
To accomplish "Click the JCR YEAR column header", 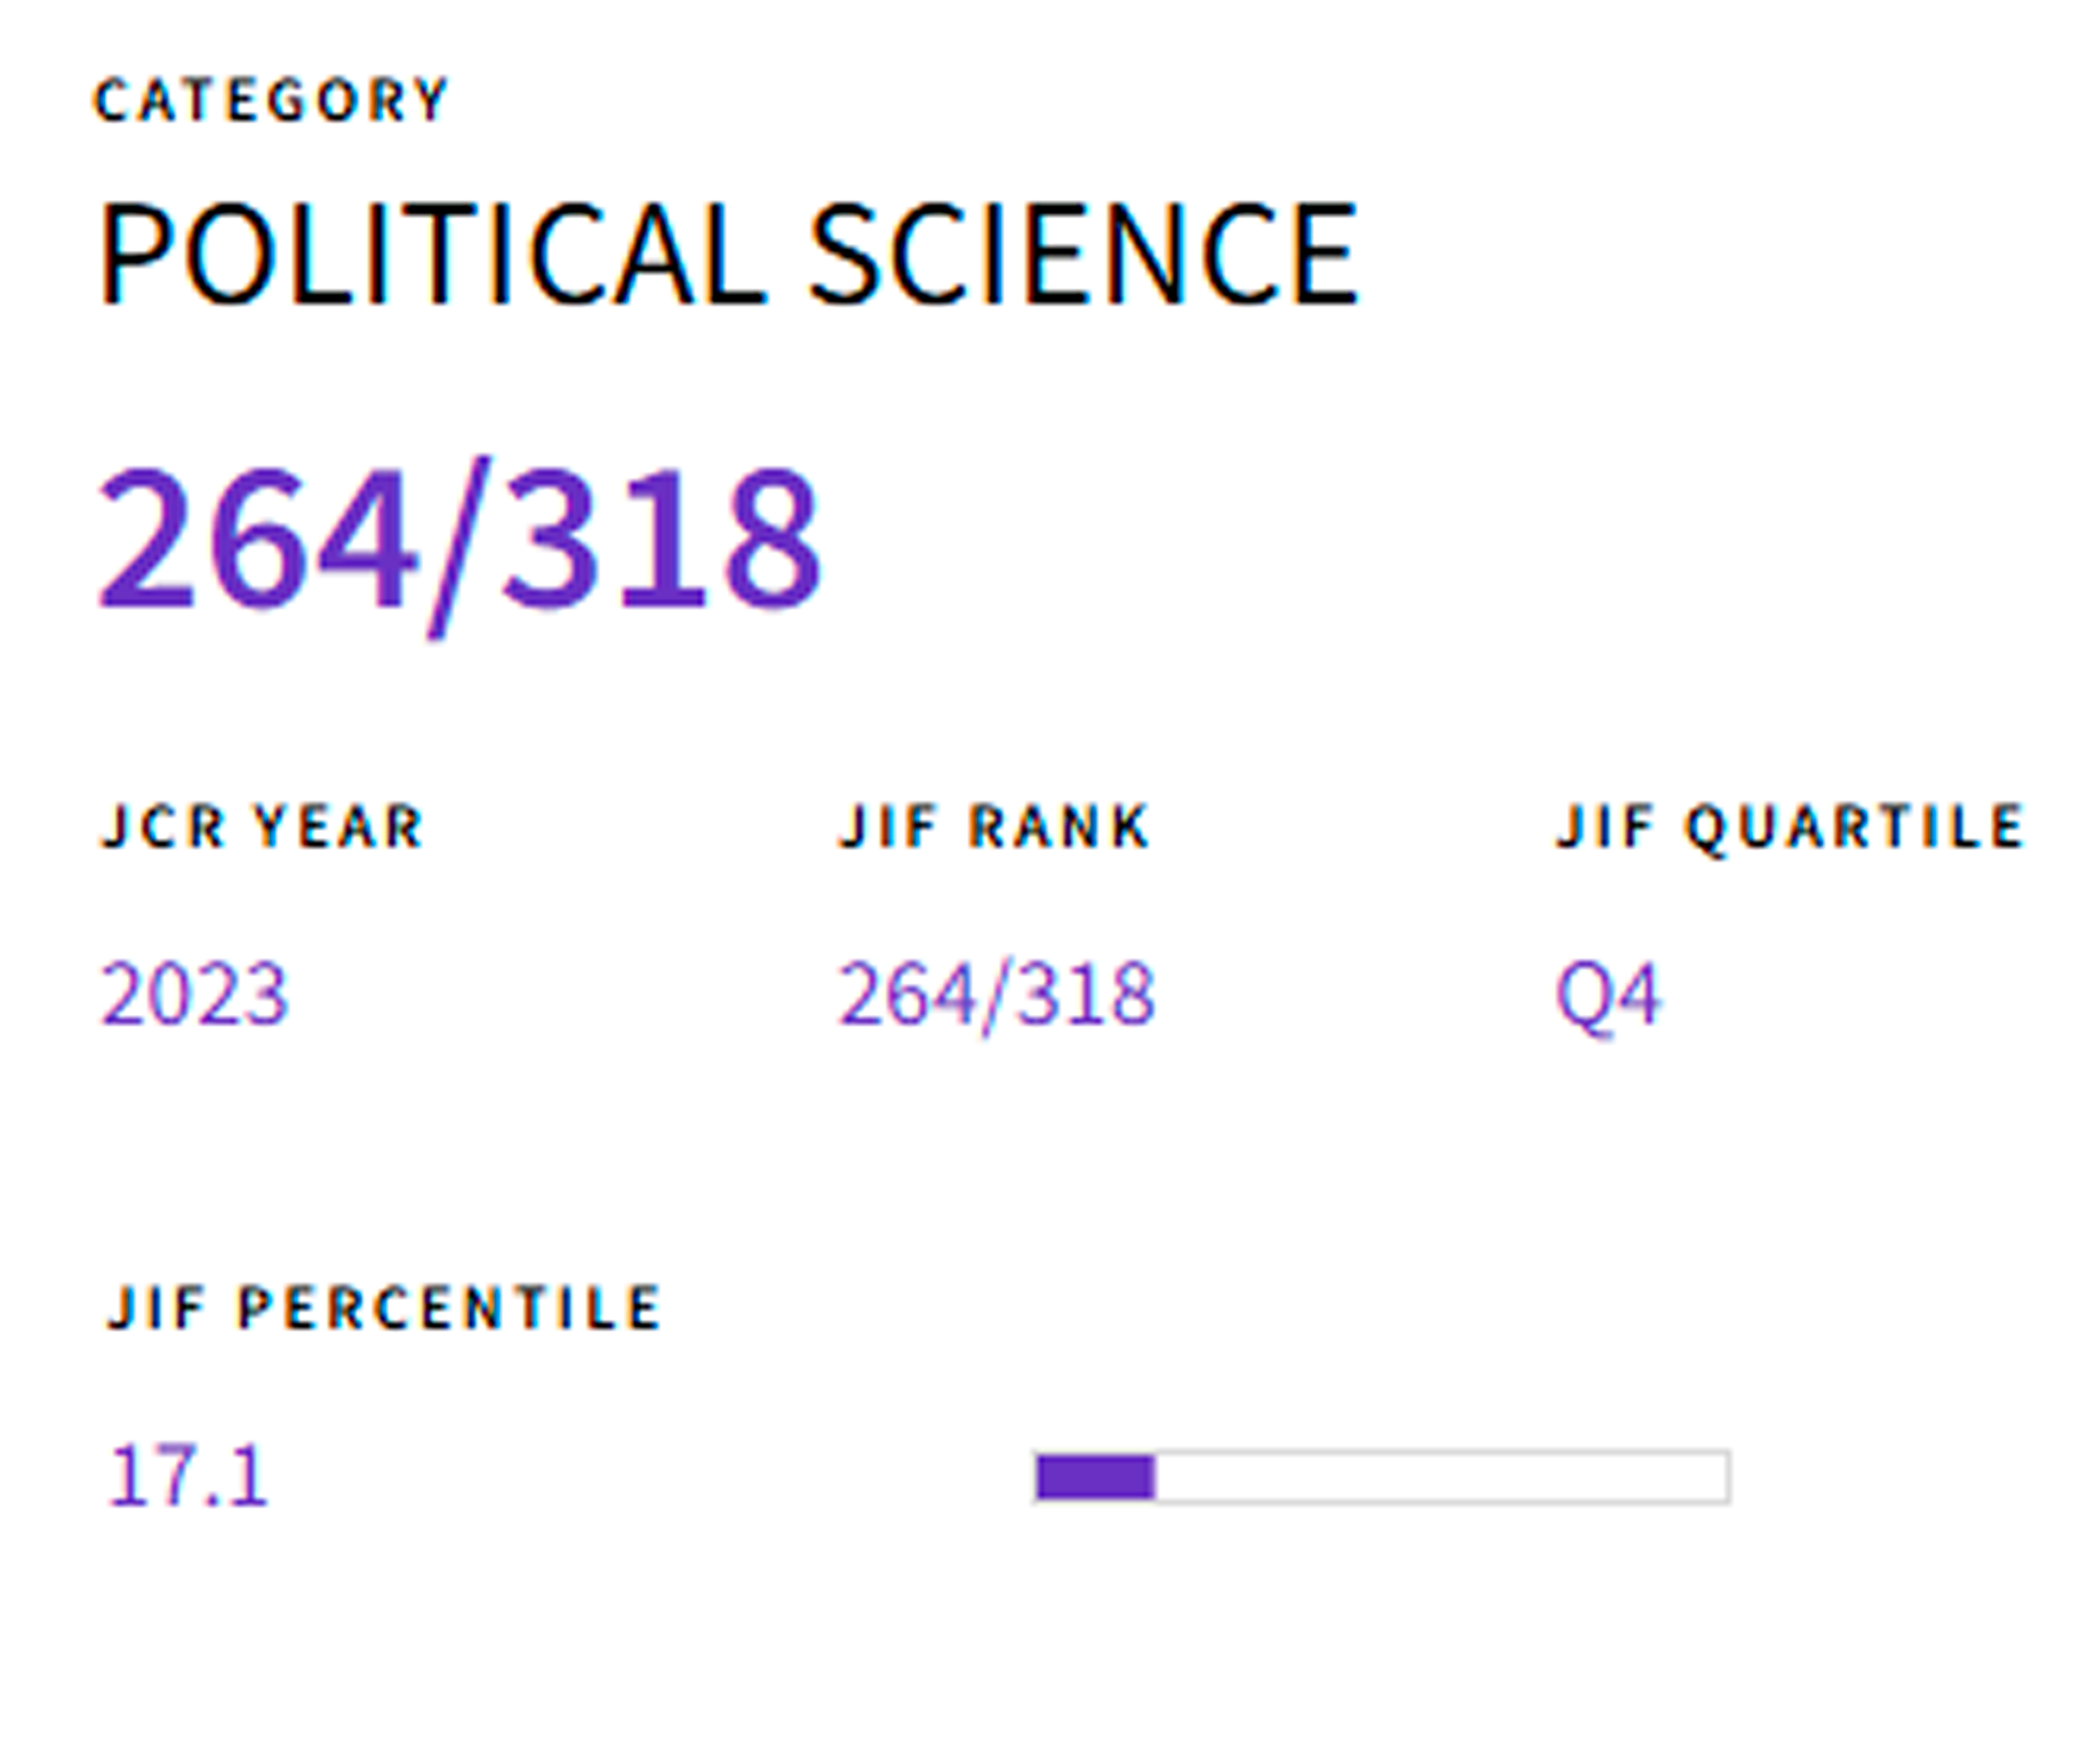I will point(263,826).
